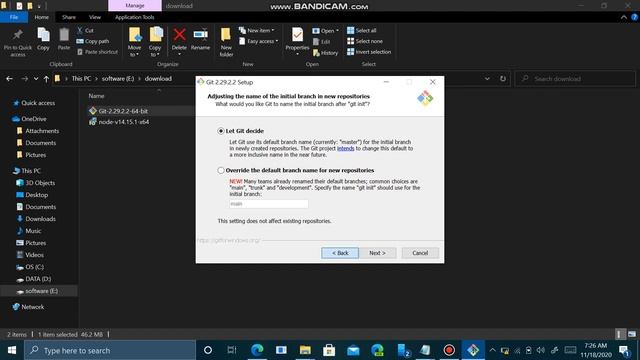Select the 'Let Git decide' radio button
The image size is (640, 360).
221,131
